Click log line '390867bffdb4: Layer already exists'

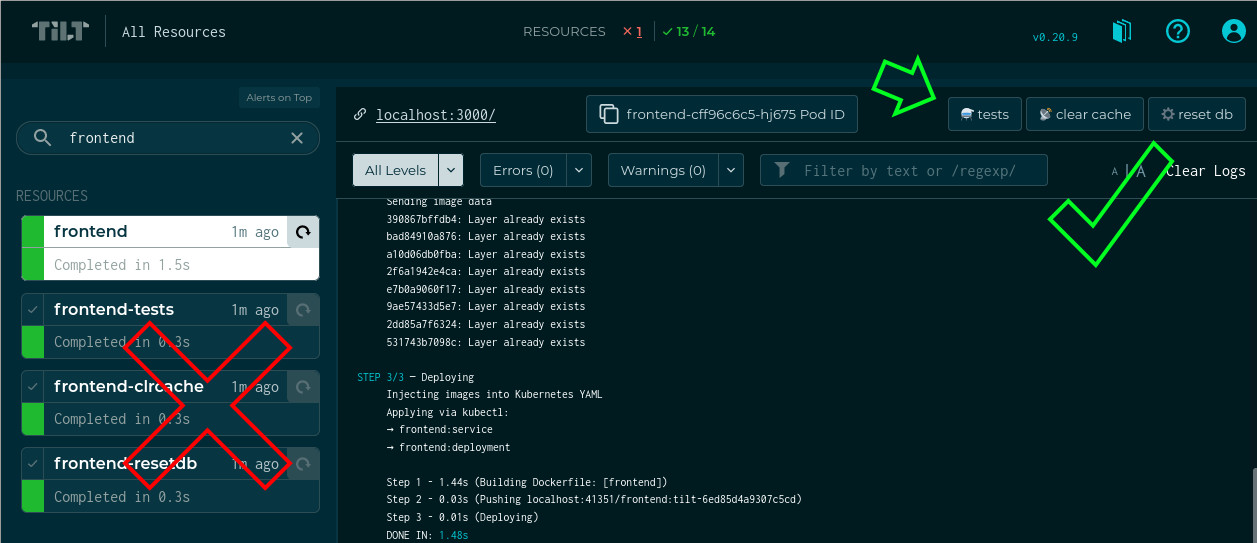point(486,219)
